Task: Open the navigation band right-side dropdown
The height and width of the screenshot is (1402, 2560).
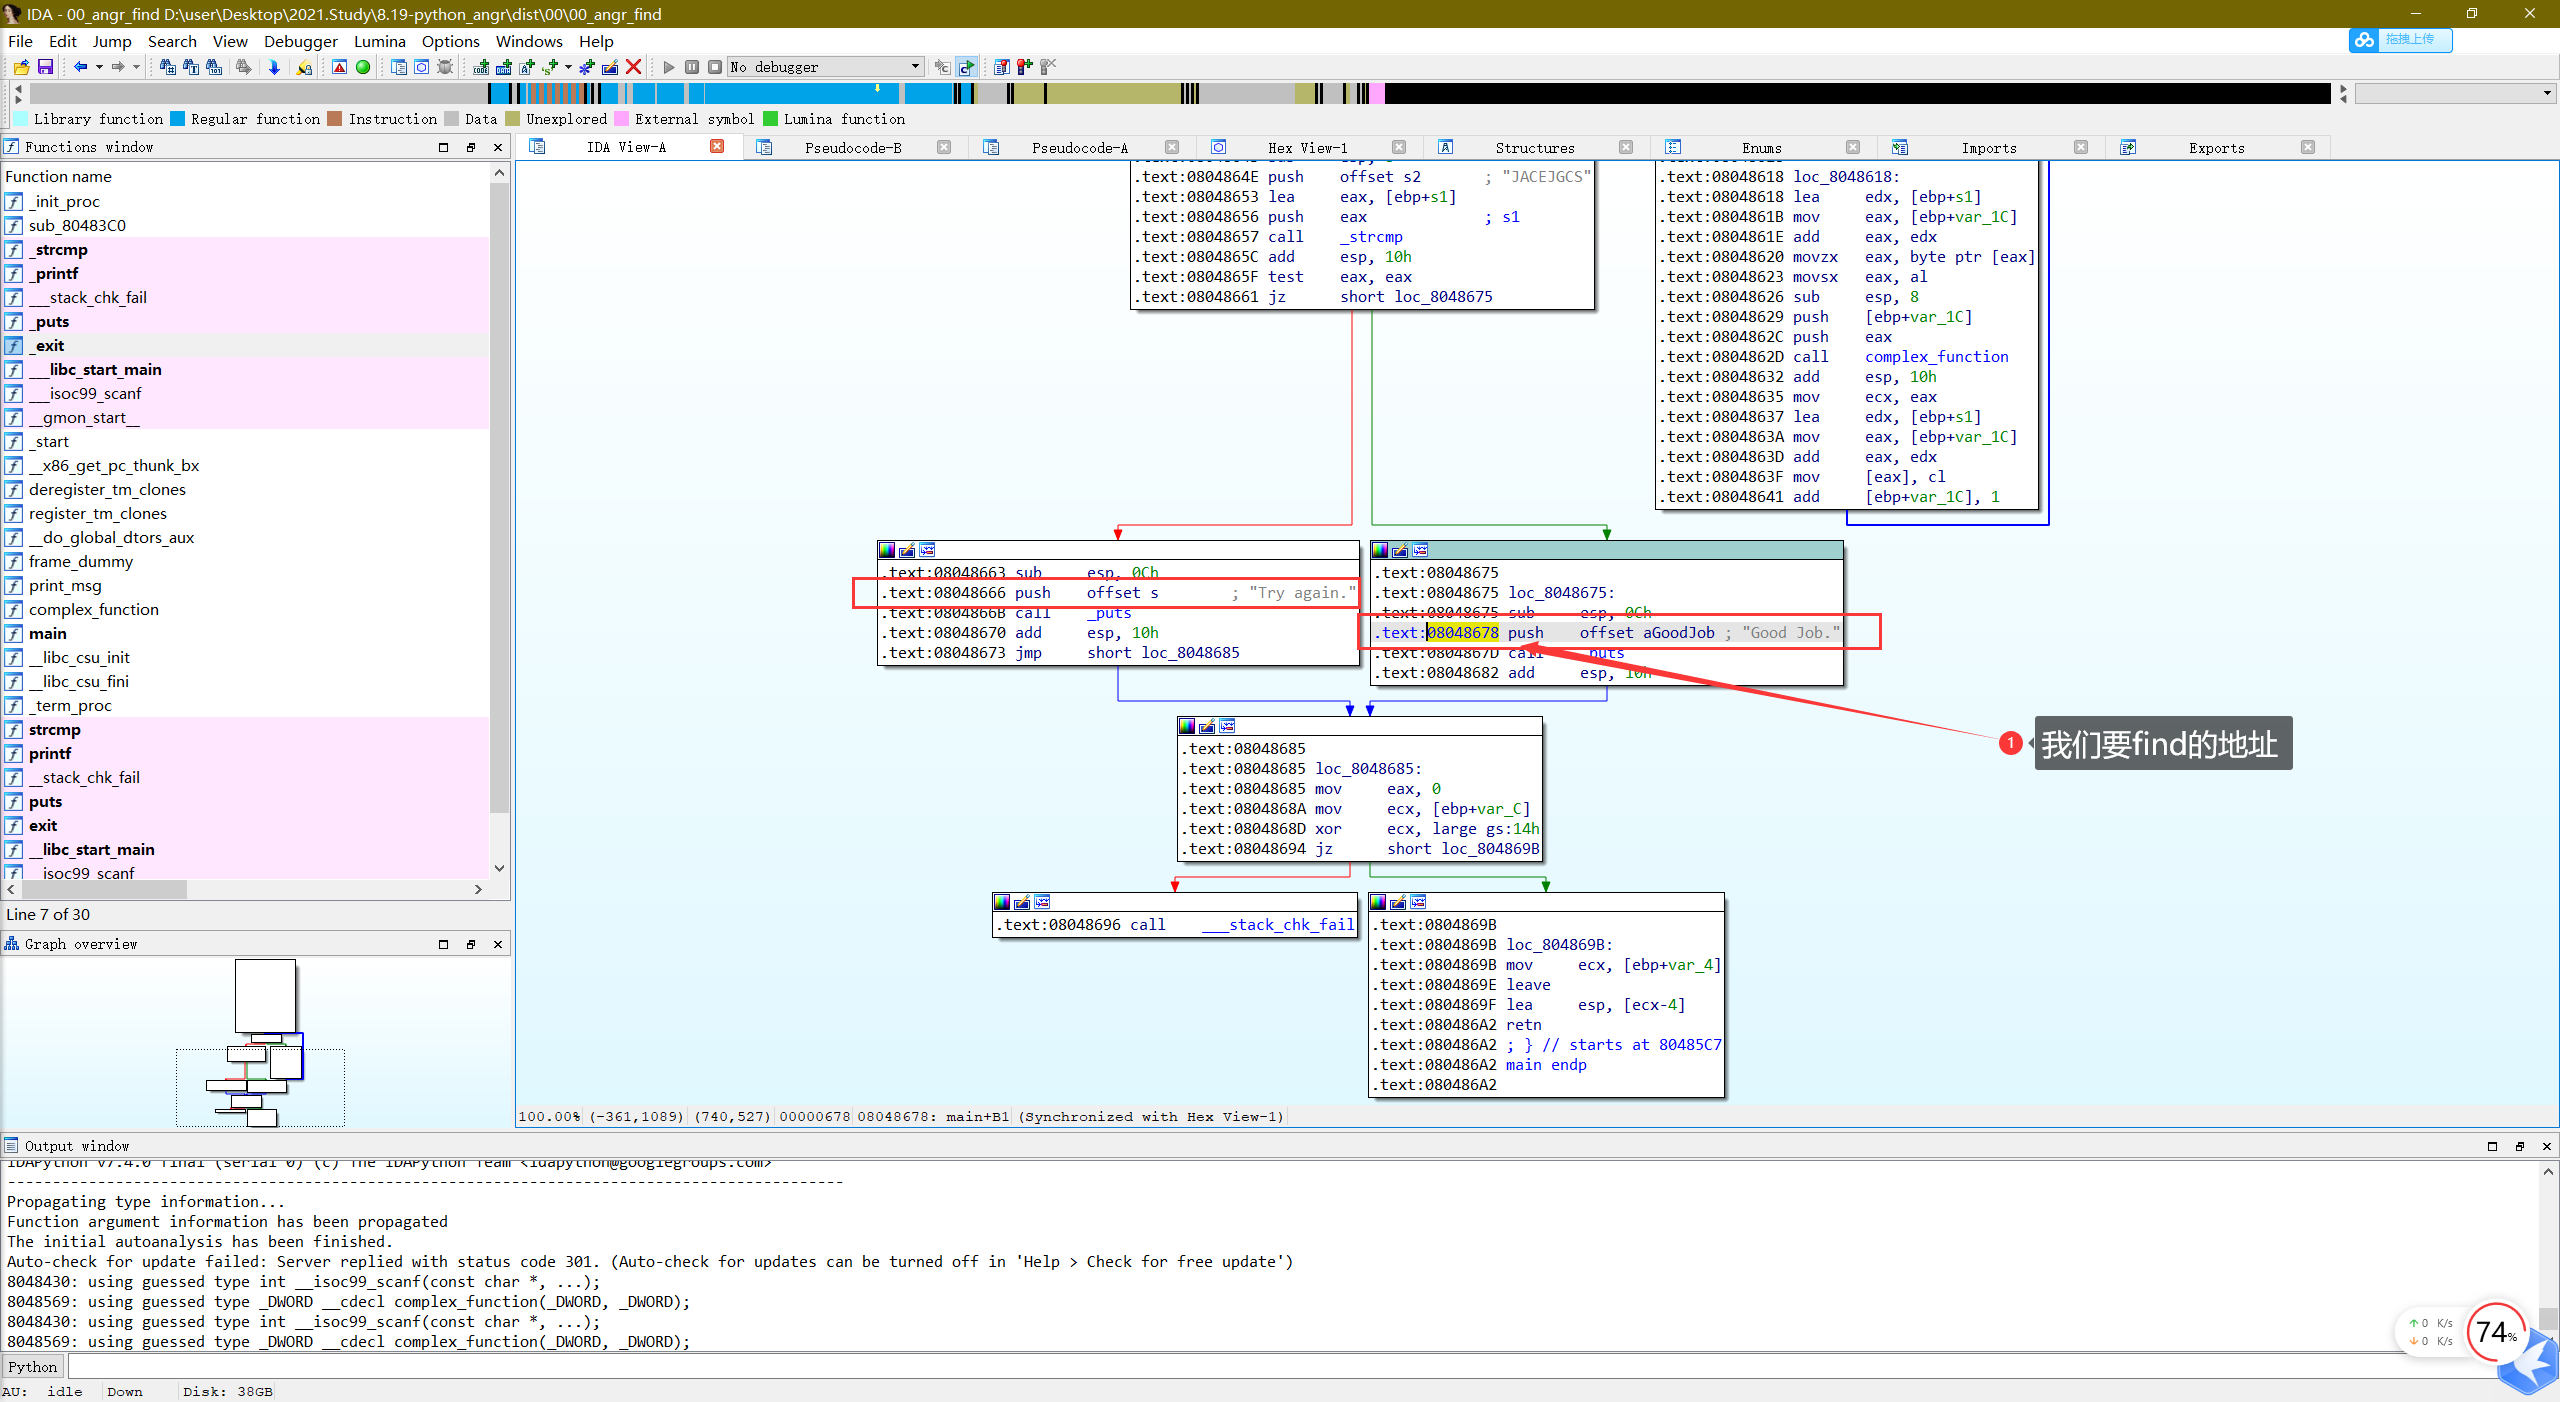Action: click(x=2546, y=93)
